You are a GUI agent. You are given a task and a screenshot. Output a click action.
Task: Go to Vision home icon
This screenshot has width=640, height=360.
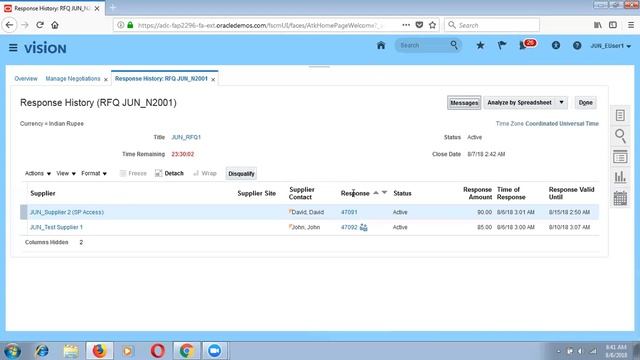coord(381,45)
